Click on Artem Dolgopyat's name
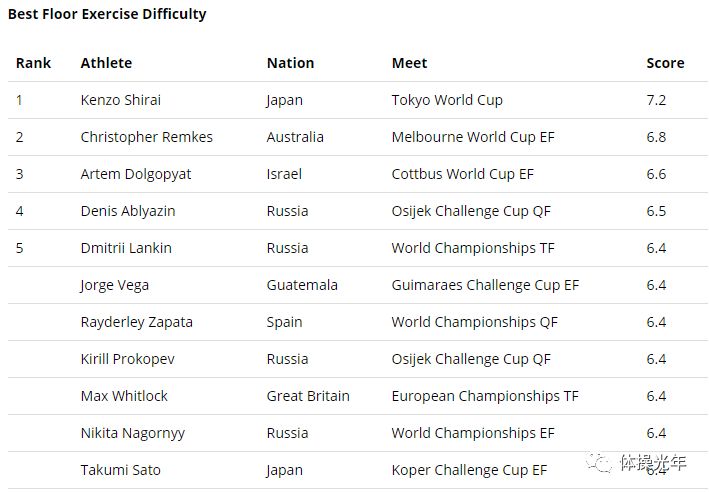Screen dimensions: 709x493 [x=136, y=174]
